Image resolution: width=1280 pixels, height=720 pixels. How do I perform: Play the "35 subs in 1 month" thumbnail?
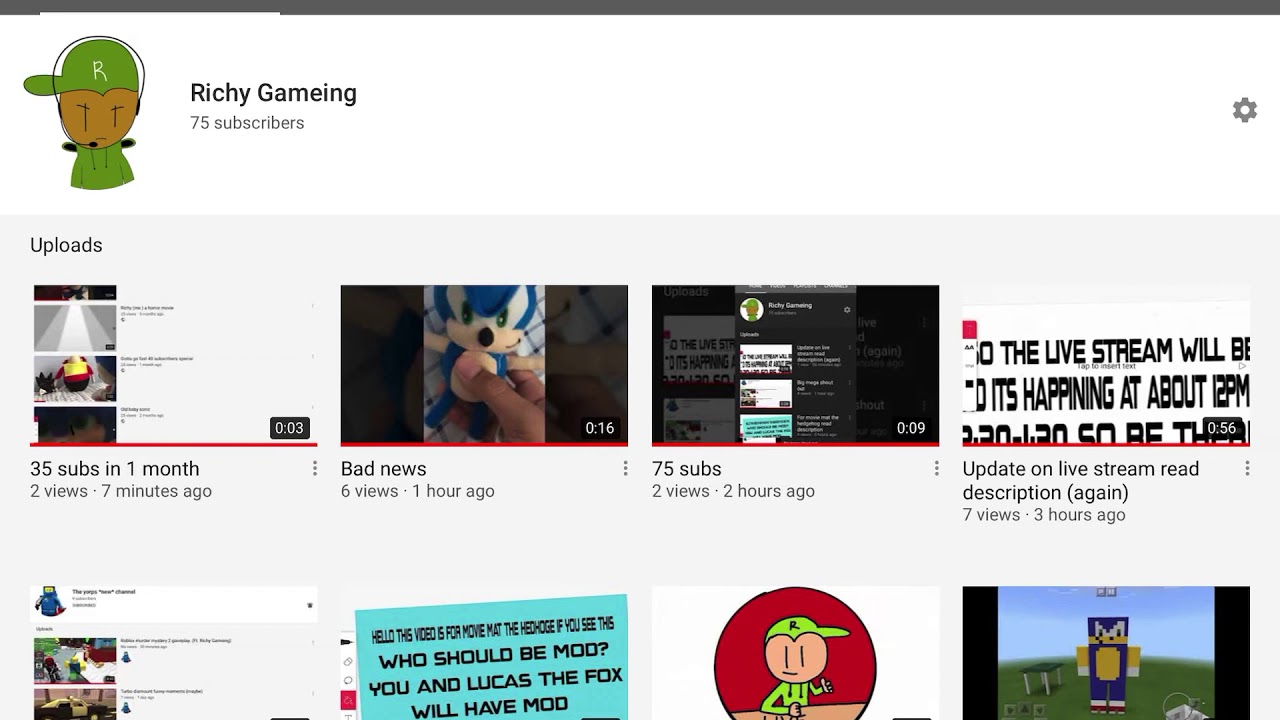[x=173, y=365]
